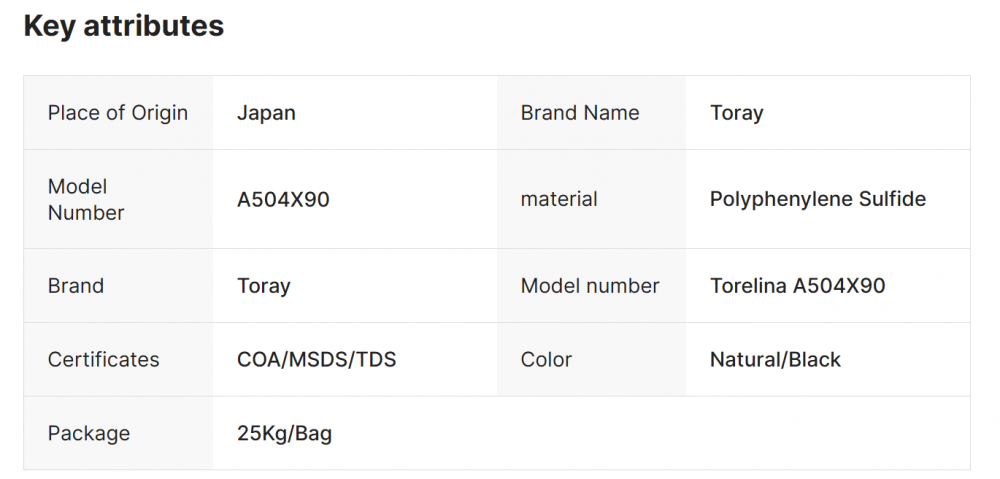
Task: Click the empty cell right of 25Kg/Bag
Action: tap(732, 434)
